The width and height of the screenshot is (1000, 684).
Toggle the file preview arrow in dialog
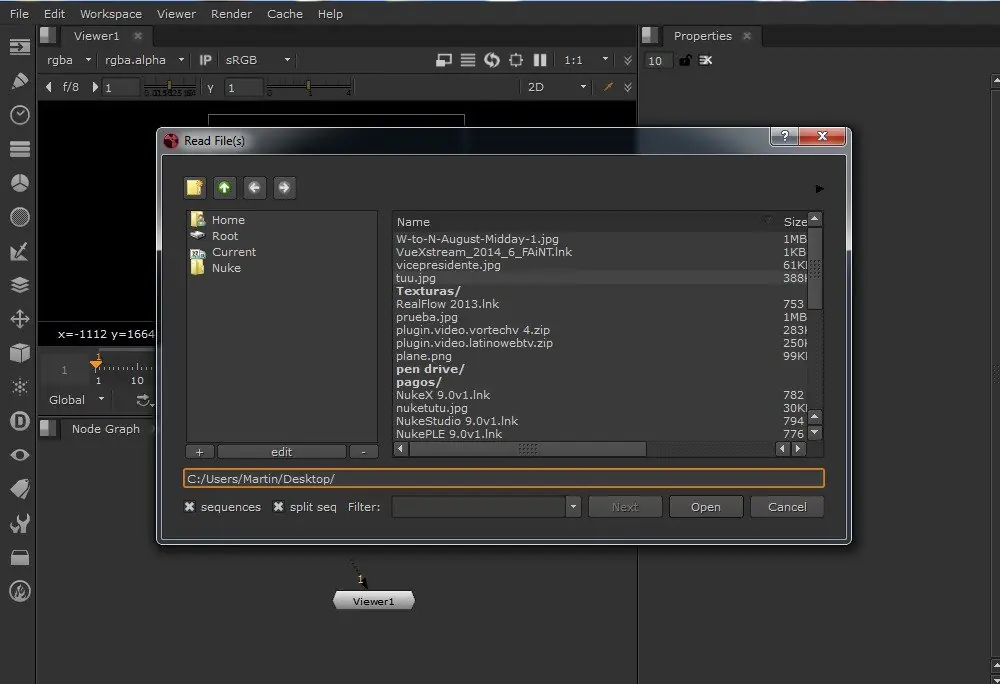coord(820,189)
